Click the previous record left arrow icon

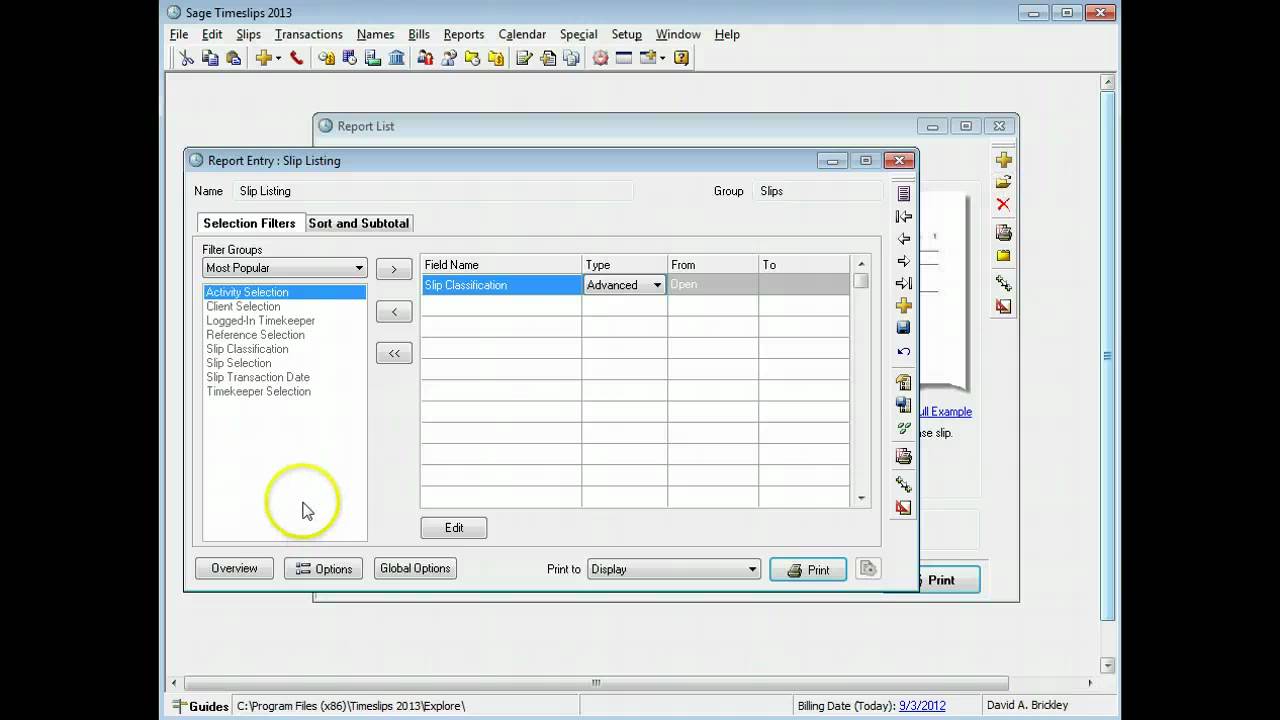coord(904,239)
